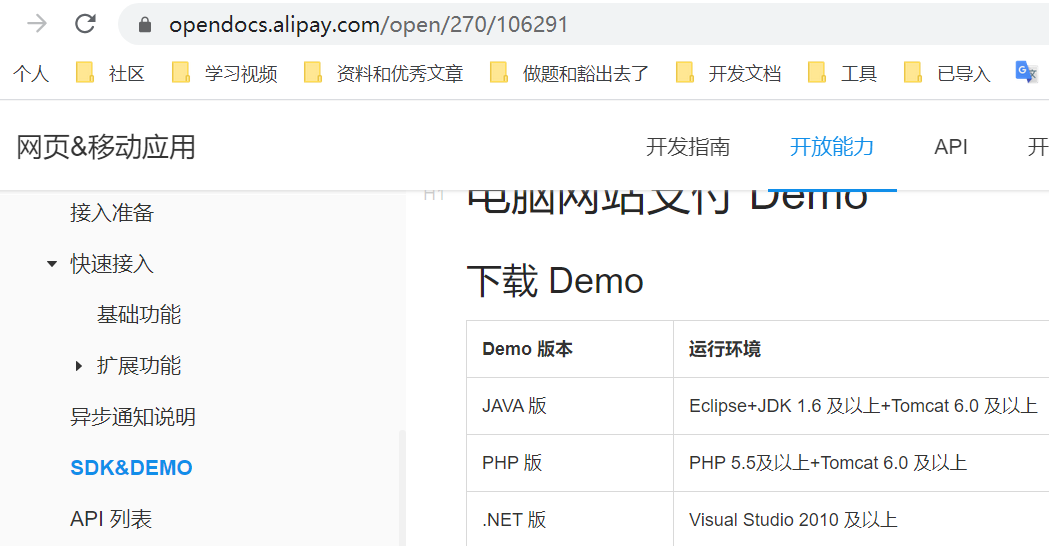
Task: Open the 个人 bookmark
Action: point(31,73)
